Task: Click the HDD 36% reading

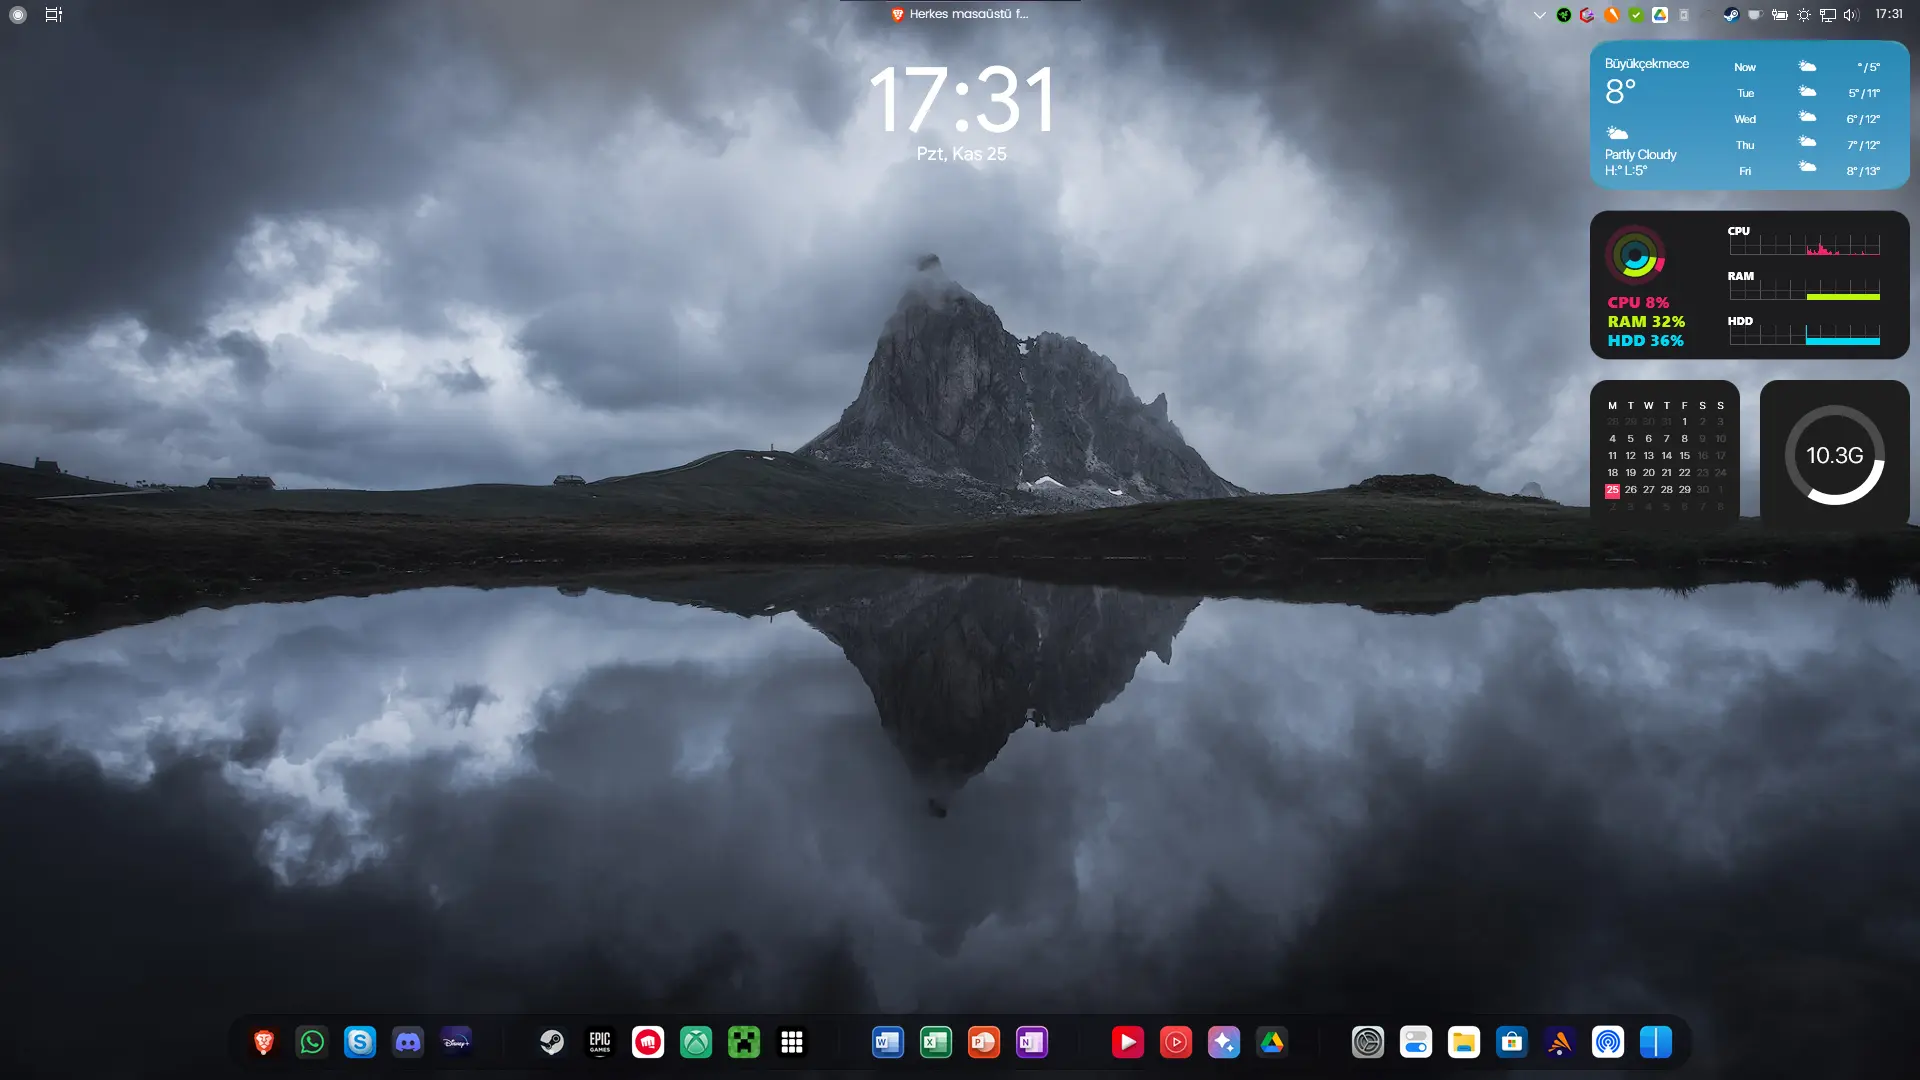Action: [x=1646, y=340]
